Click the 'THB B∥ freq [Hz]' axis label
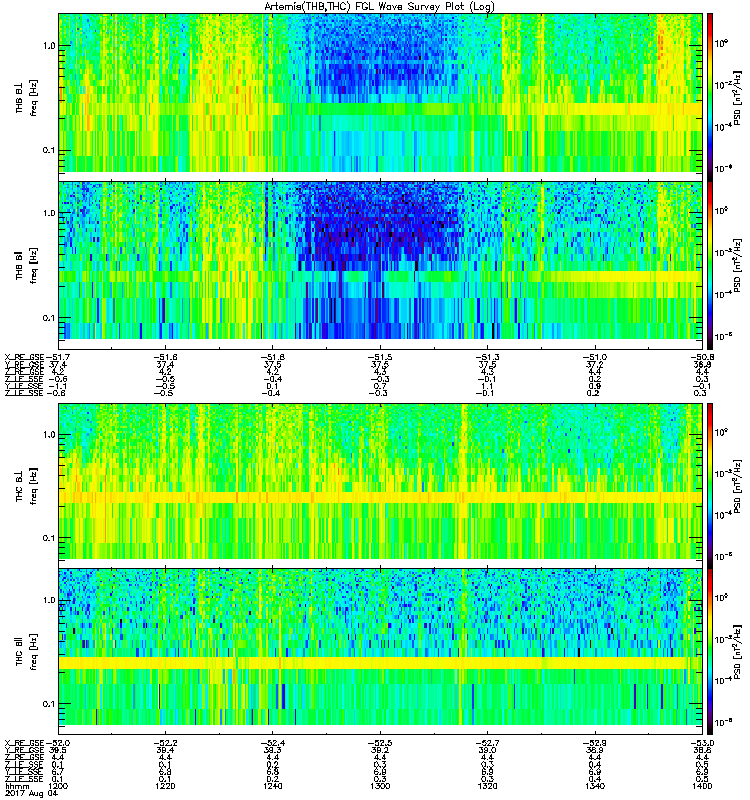 [x=26, y=265]
